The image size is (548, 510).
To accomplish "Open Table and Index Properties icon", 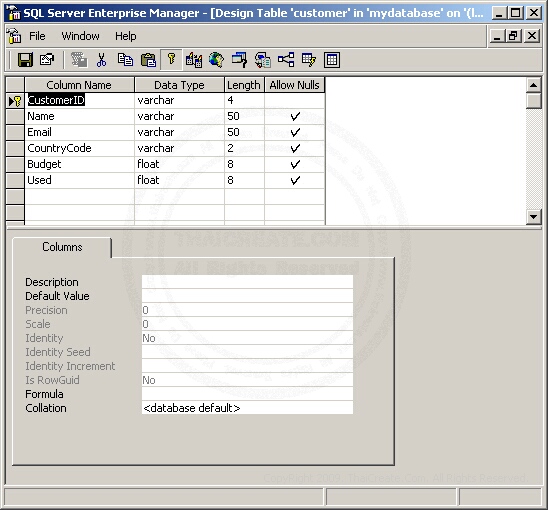I will (x=47, y=60).
